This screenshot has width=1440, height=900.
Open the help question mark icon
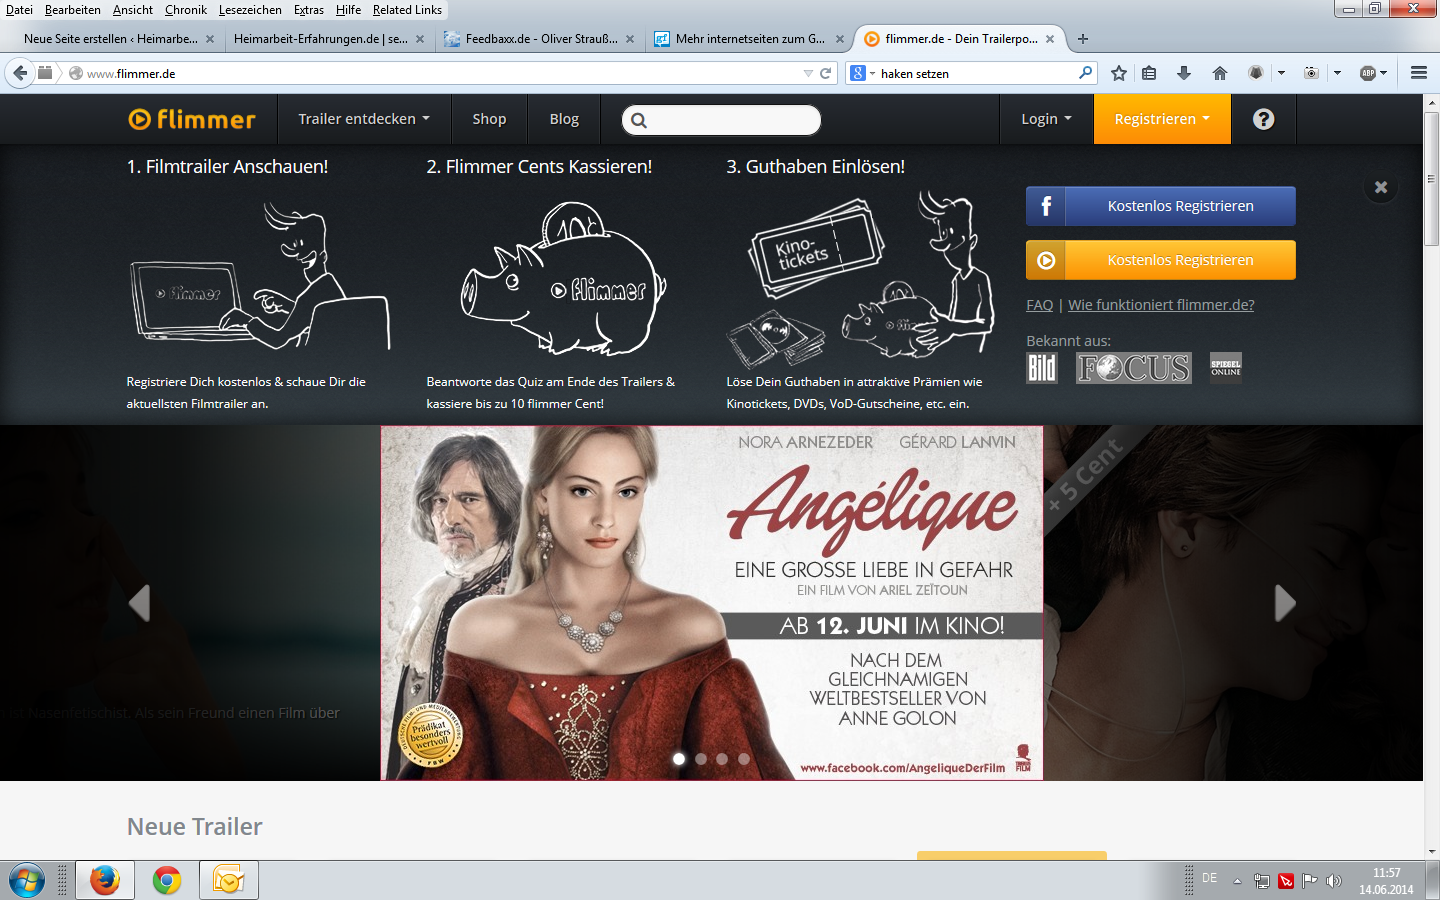[1264, 119]
